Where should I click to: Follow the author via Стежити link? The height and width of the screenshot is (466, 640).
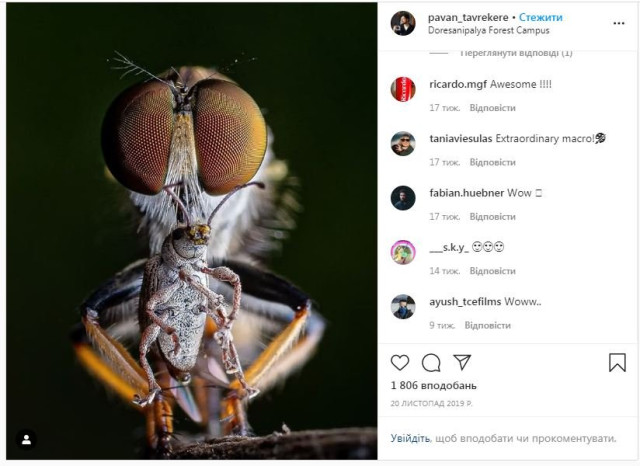tap(540, 17)
